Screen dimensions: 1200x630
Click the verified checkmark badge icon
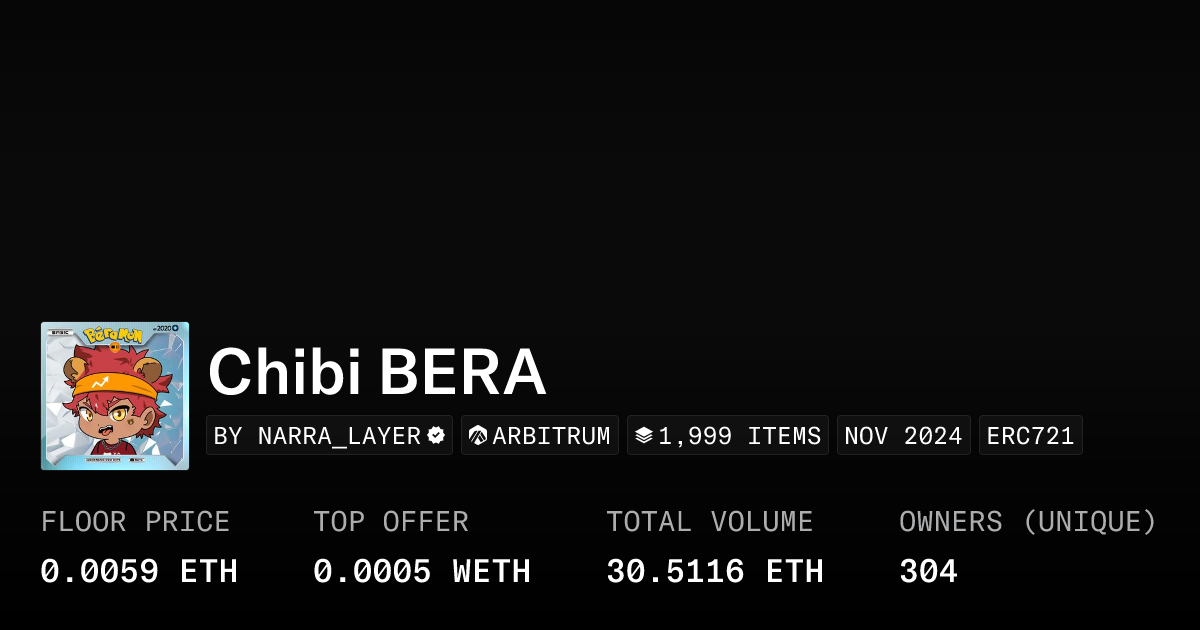[x=436, y=435]
